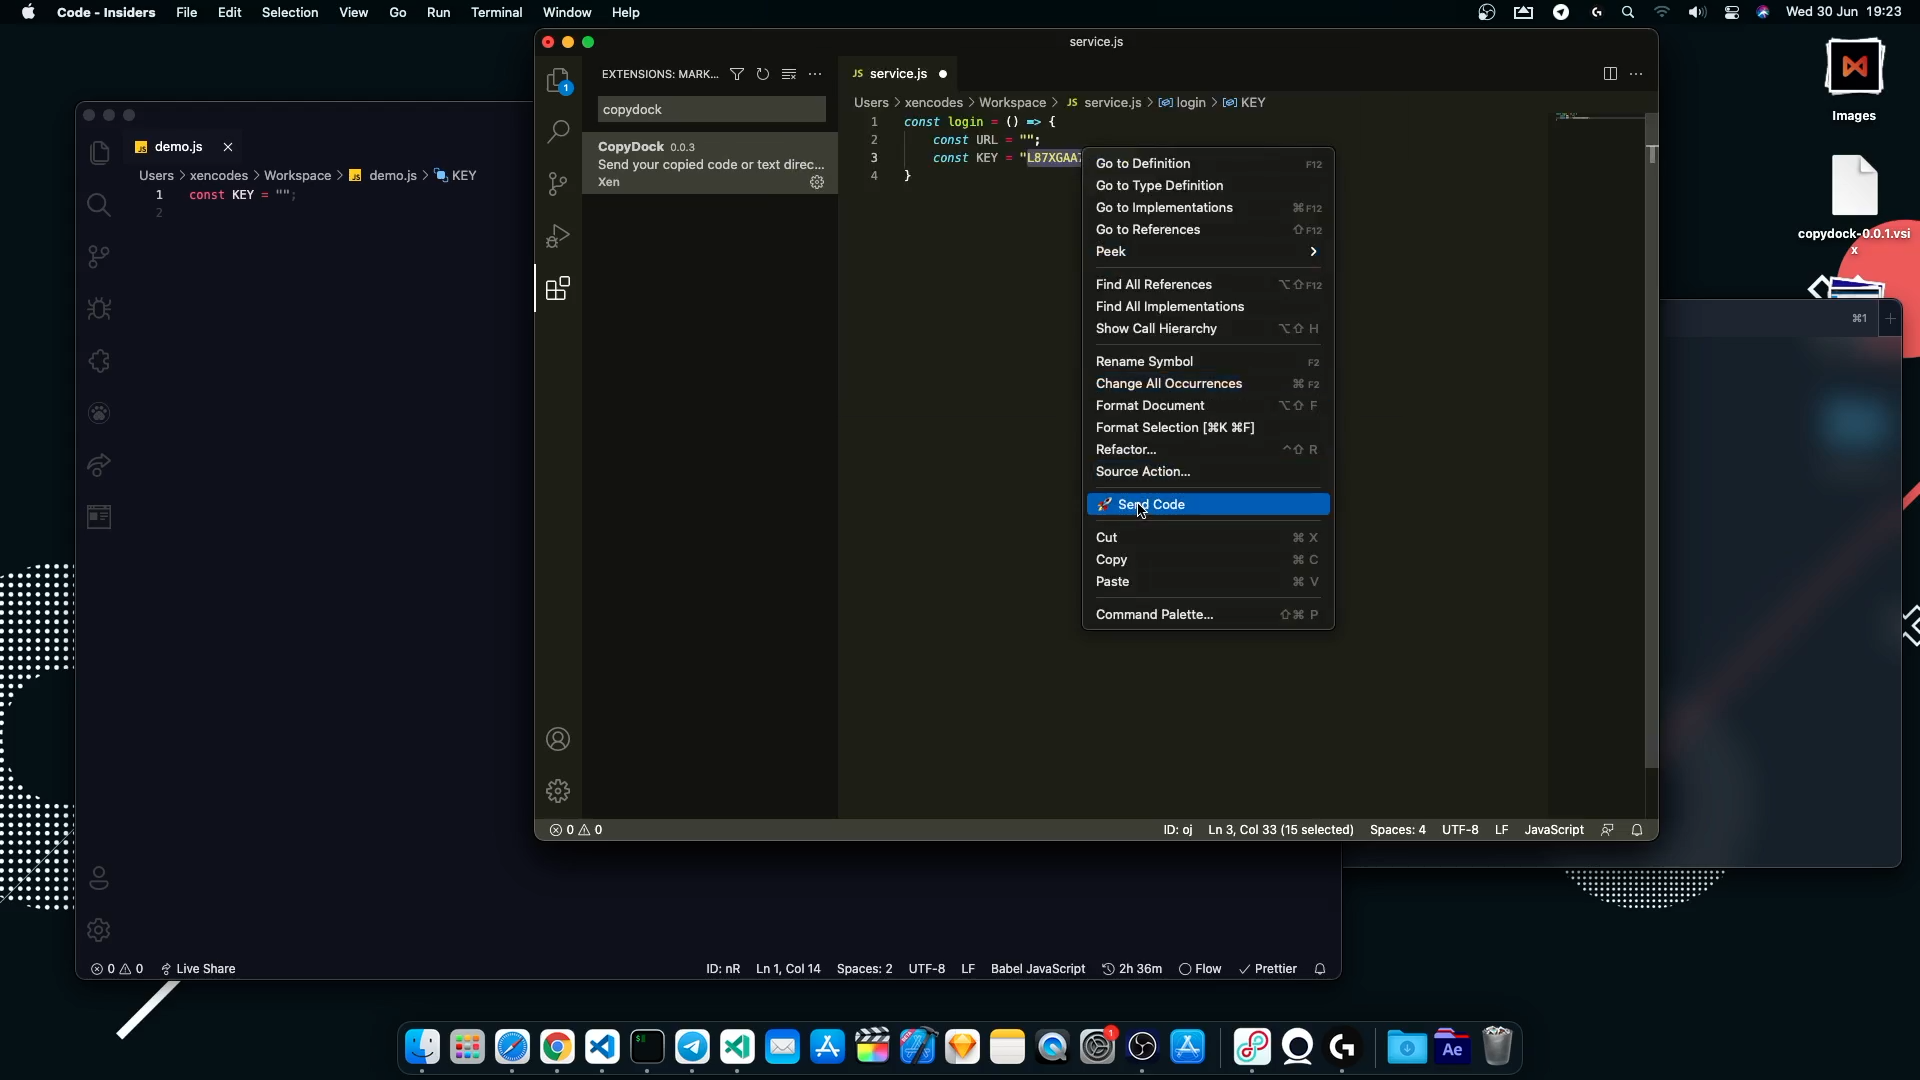This screenshot has width=1920, height=1080.
Task: Click Live Share in status bar
Action: pos(198,969)
